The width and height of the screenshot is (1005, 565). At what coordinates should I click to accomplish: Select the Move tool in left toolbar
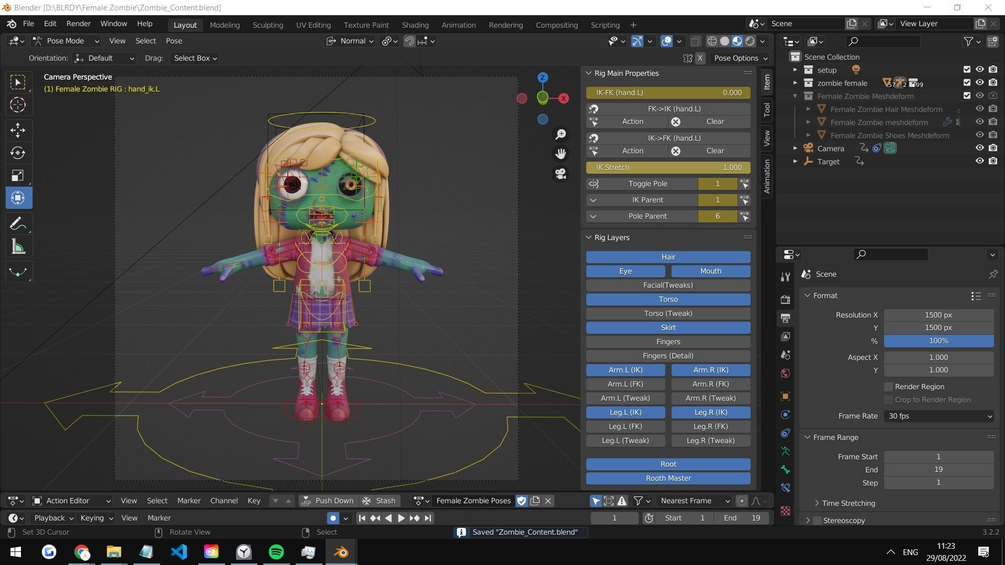click(18, 130)
